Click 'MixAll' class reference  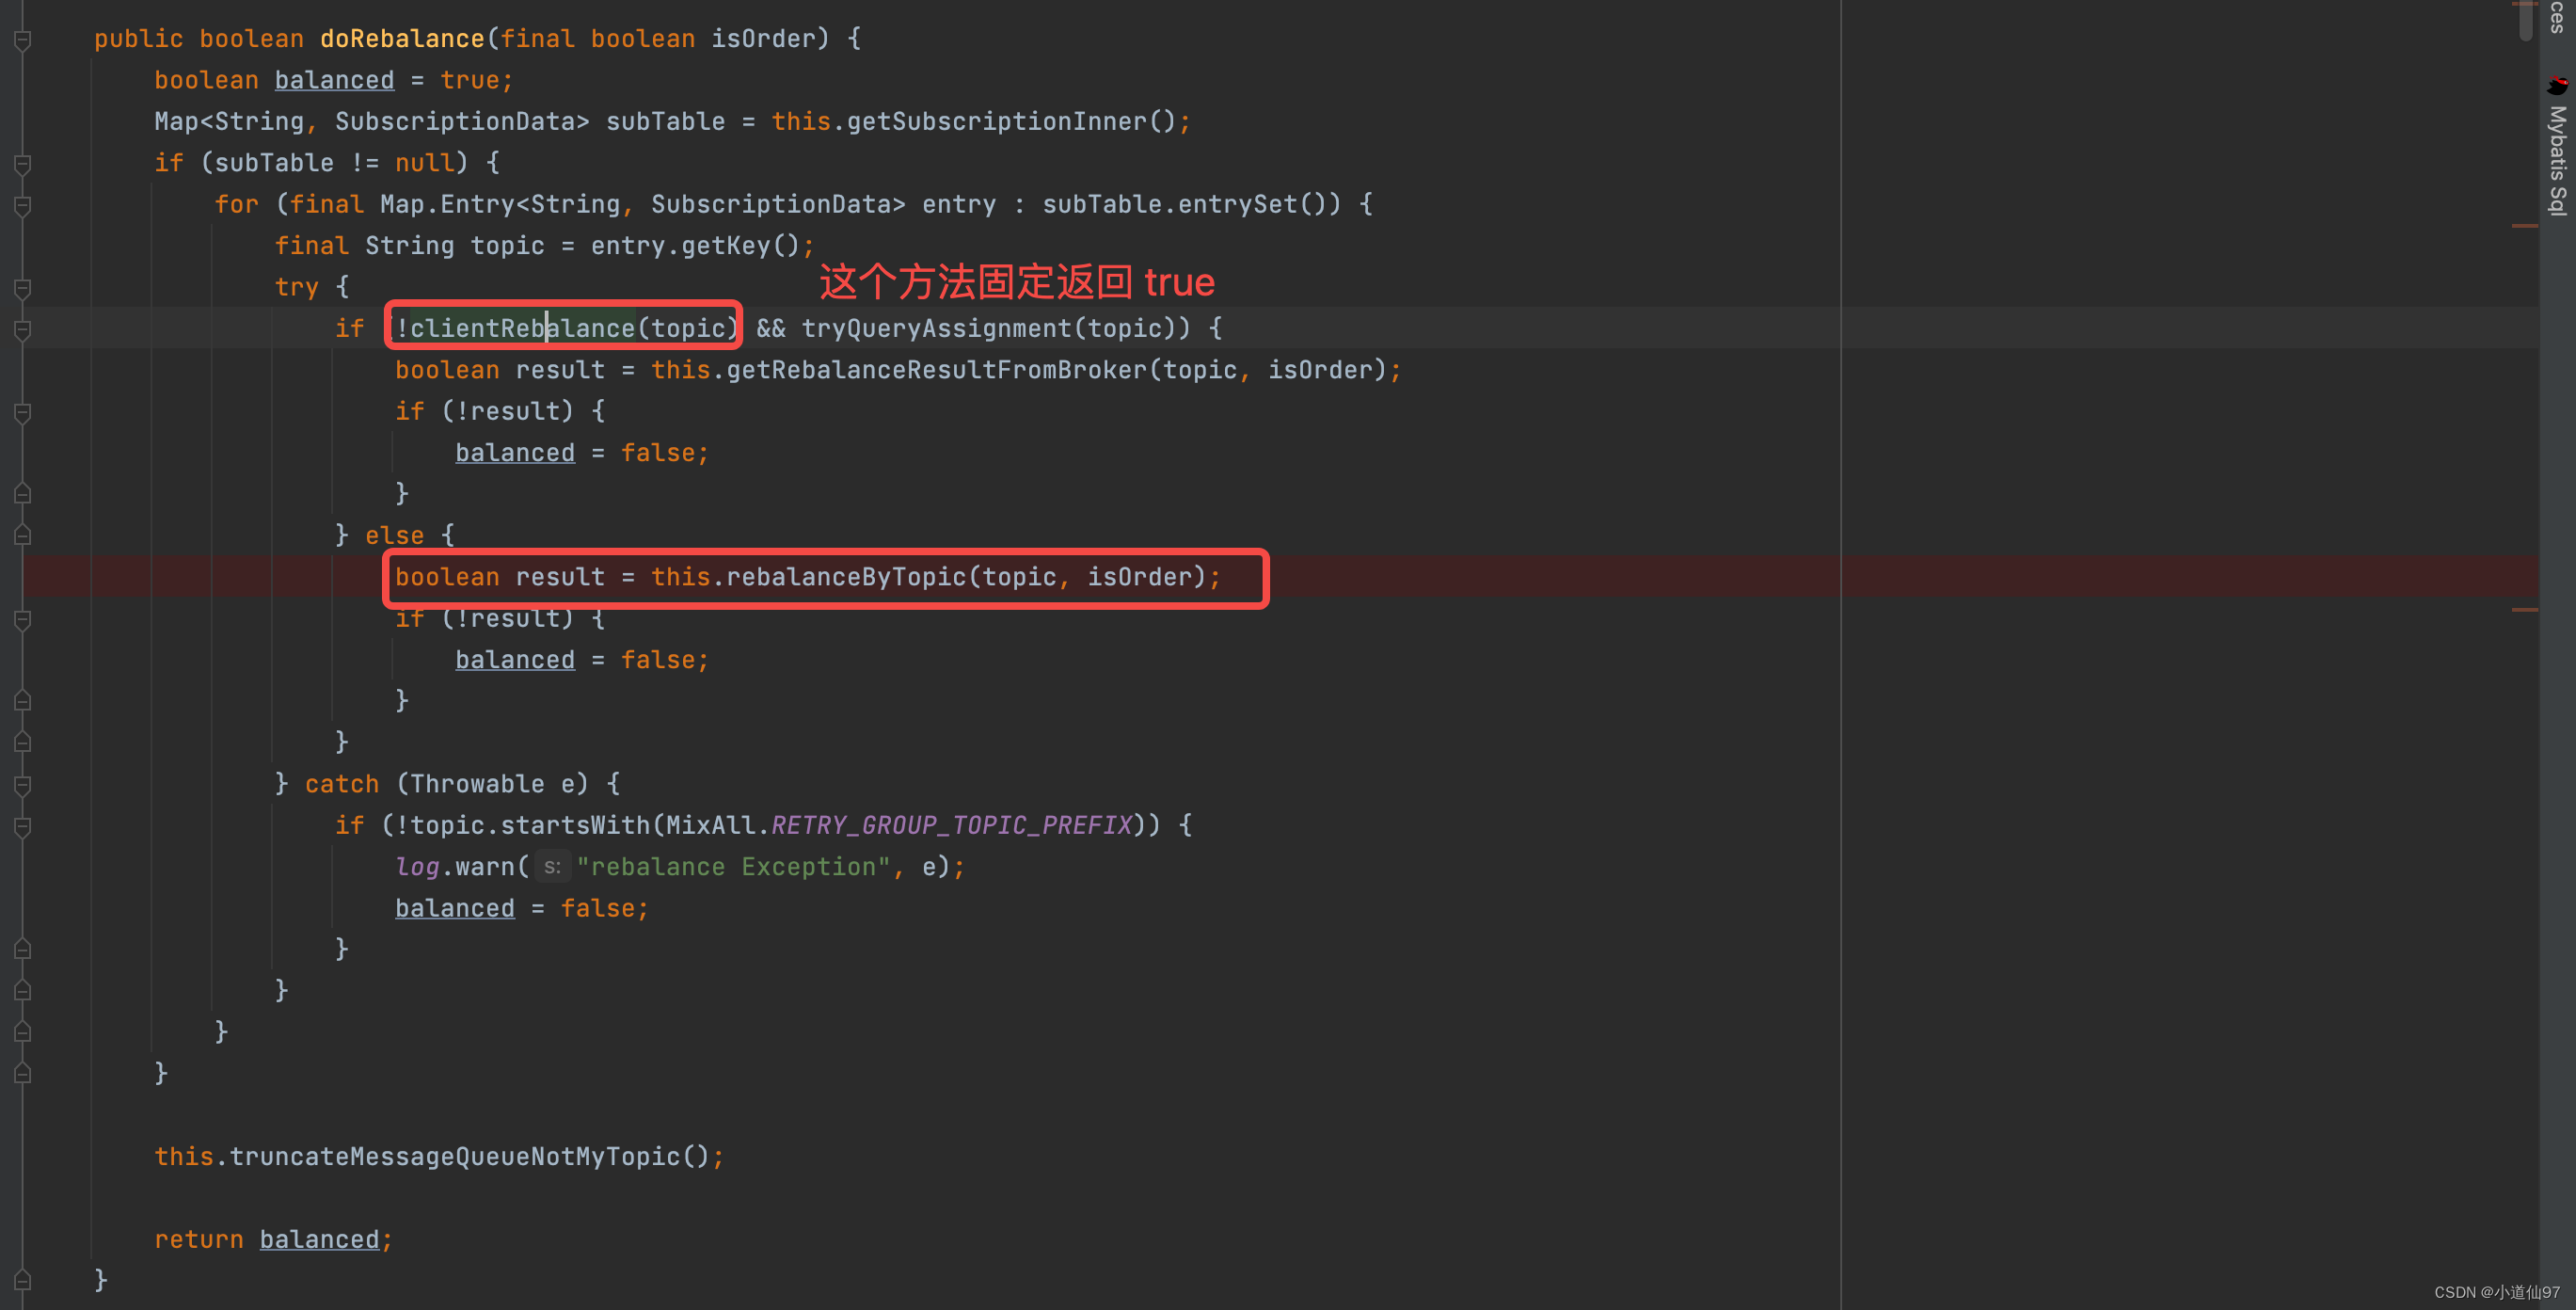[711, 826]
